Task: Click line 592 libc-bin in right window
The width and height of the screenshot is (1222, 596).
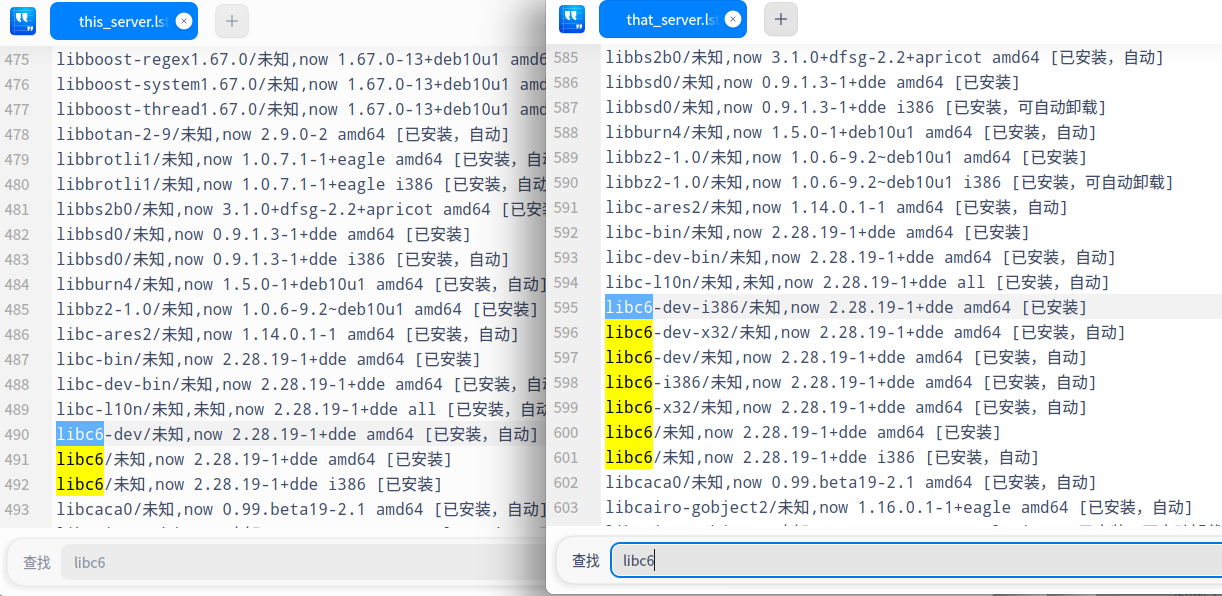Action: coord(817,232)
